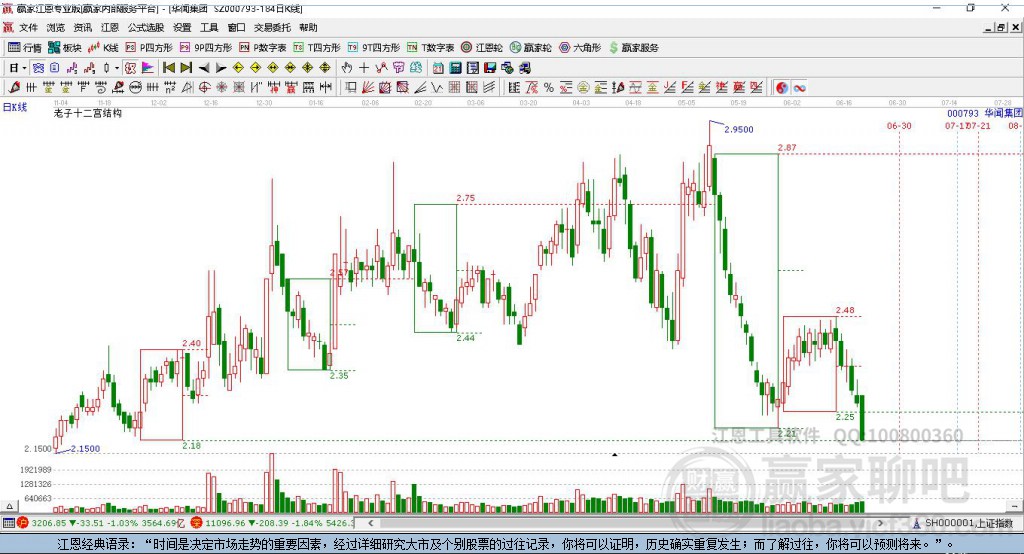The image size is (1024, 554).
Task: Click the red floppy save icon
Action: (x=490, y=68)
